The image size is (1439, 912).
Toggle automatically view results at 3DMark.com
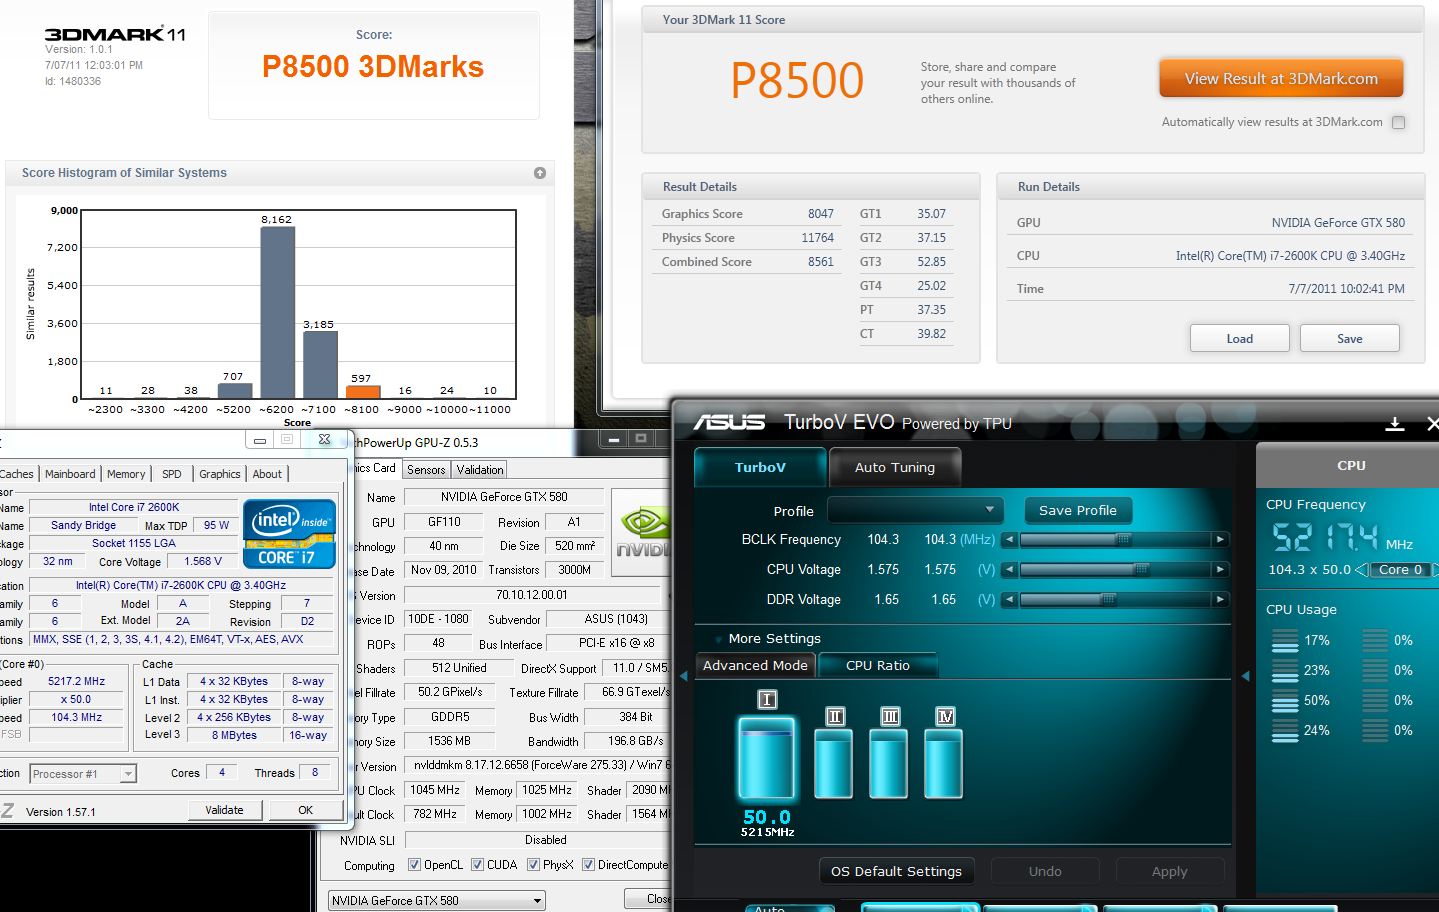[1398, 122]
